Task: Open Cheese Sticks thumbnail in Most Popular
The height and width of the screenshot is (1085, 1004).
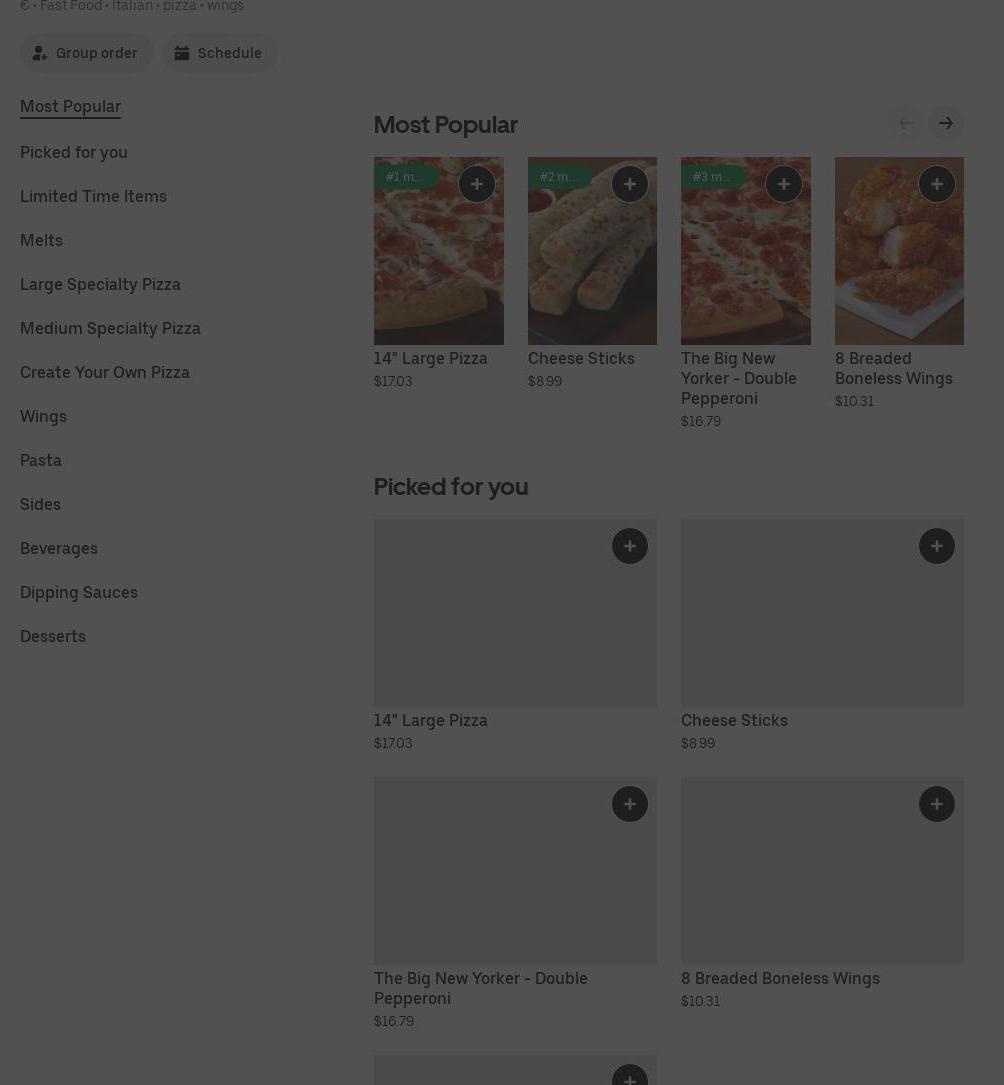Action: (x=592, y=260)
